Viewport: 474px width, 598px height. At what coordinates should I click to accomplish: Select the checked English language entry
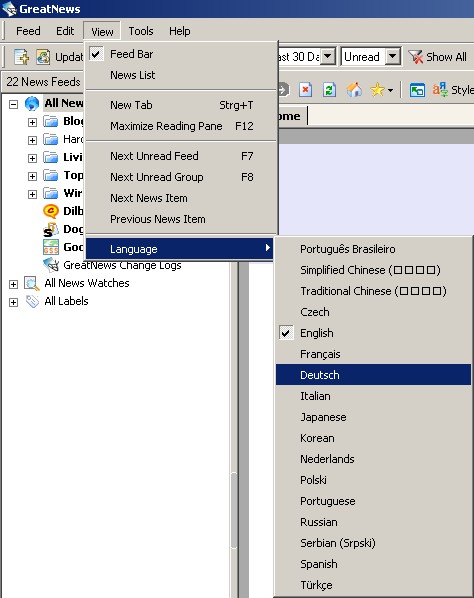(373, 333)
